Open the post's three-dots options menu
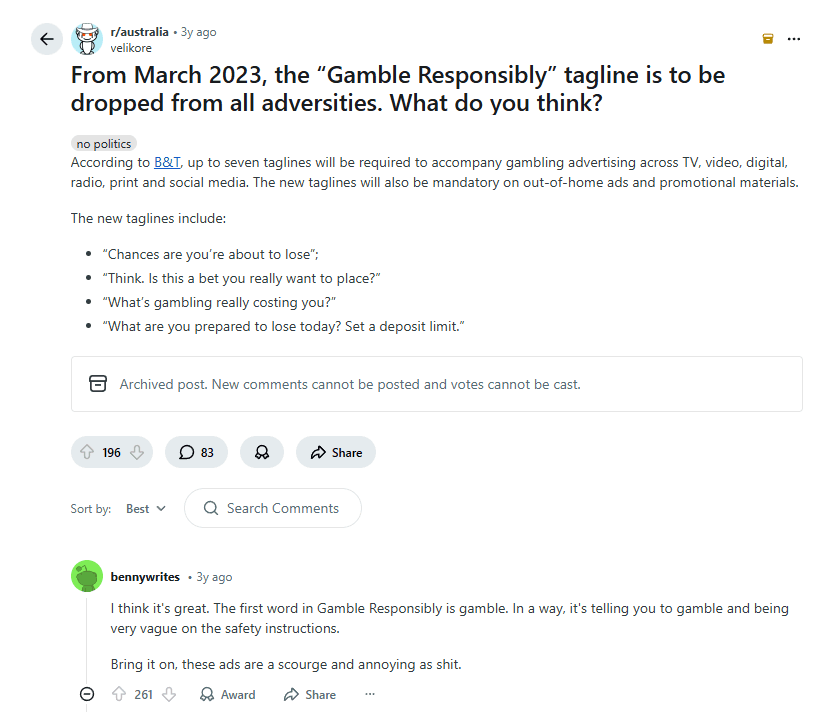This screenshot has height=712, width=819. pos(794,39)
